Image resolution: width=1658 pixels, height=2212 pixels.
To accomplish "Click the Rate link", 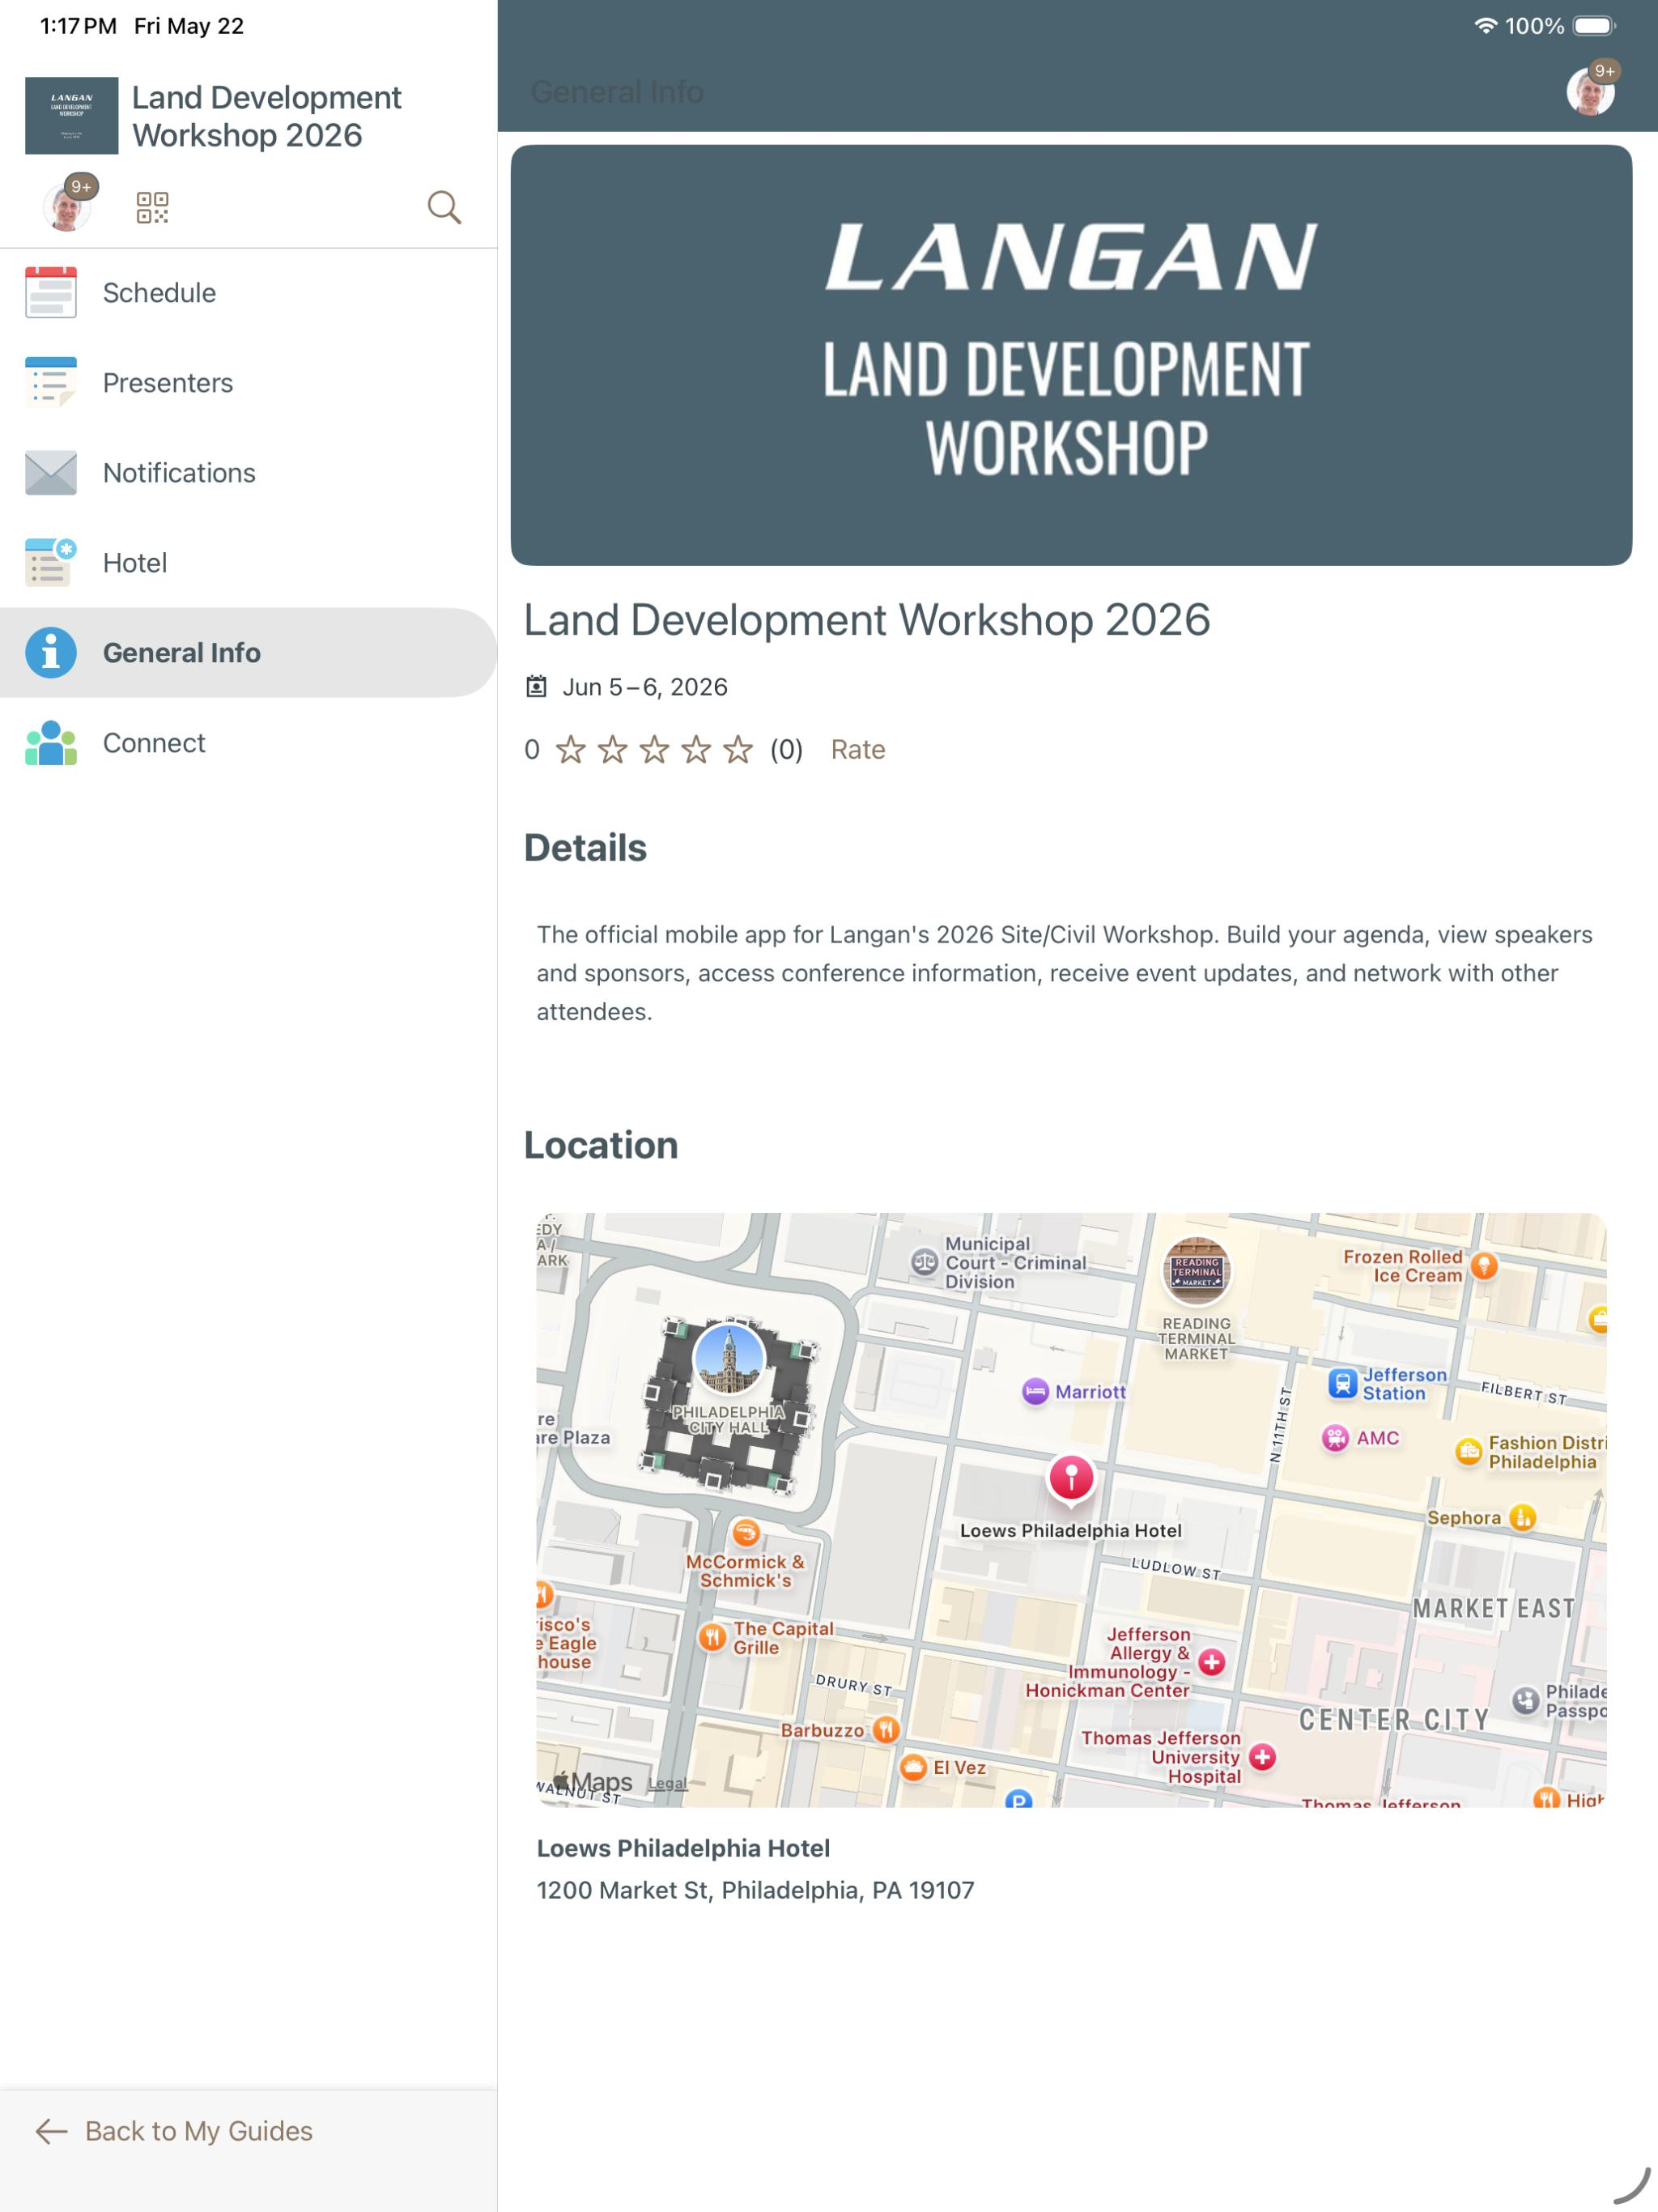I will pyautogui.click(x=858, y=750).
